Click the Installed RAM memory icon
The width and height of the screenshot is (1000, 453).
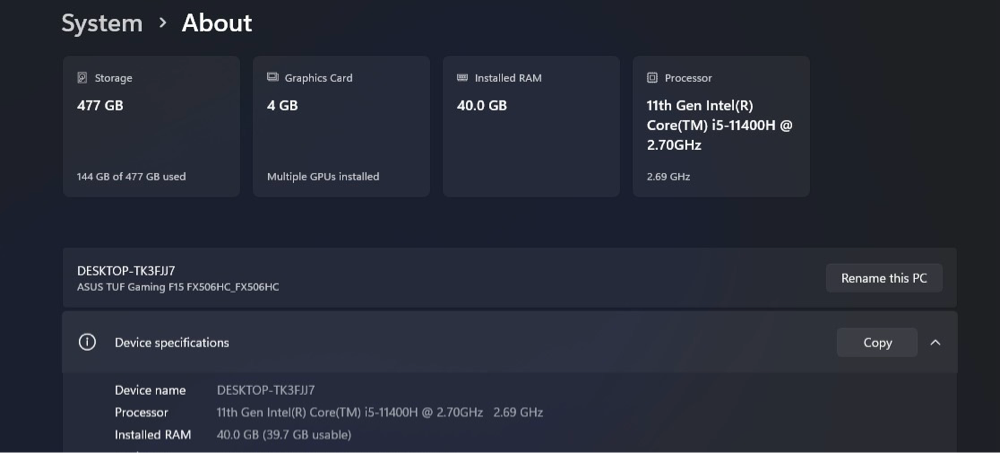462,78
